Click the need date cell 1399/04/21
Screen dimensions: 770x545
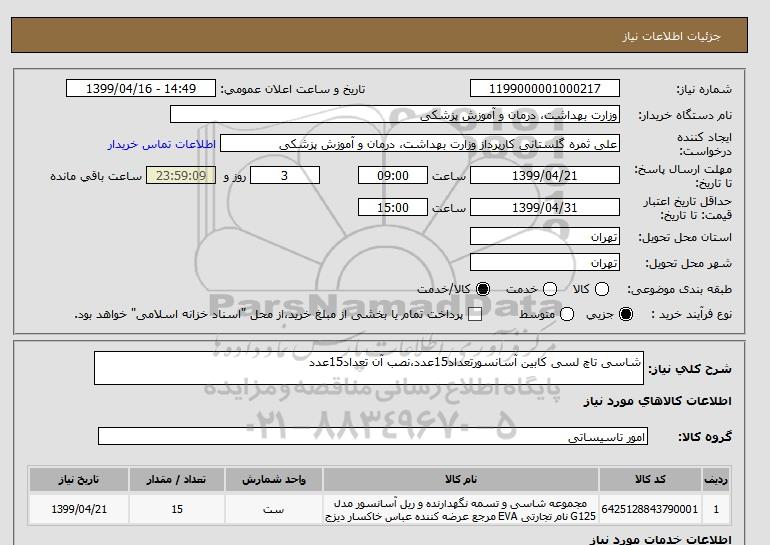click(x=79, y=509)
